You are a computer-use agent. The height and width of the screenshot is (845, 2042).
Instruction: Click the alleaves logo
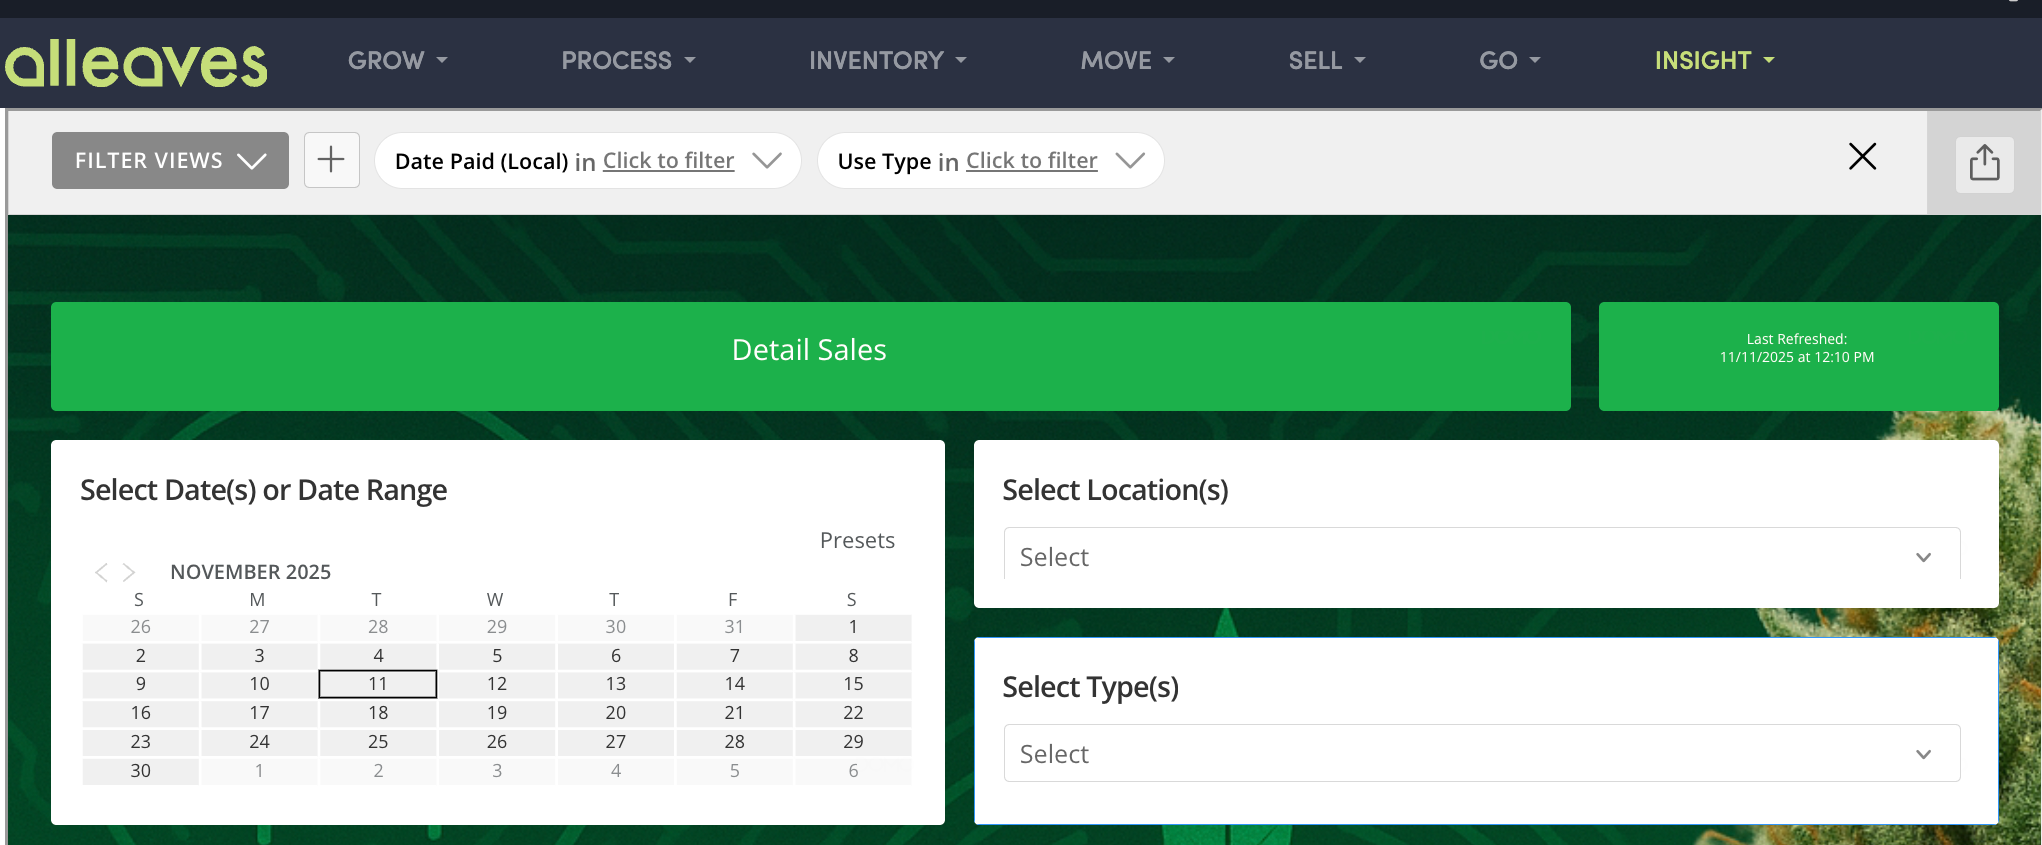tap(136, 63)
